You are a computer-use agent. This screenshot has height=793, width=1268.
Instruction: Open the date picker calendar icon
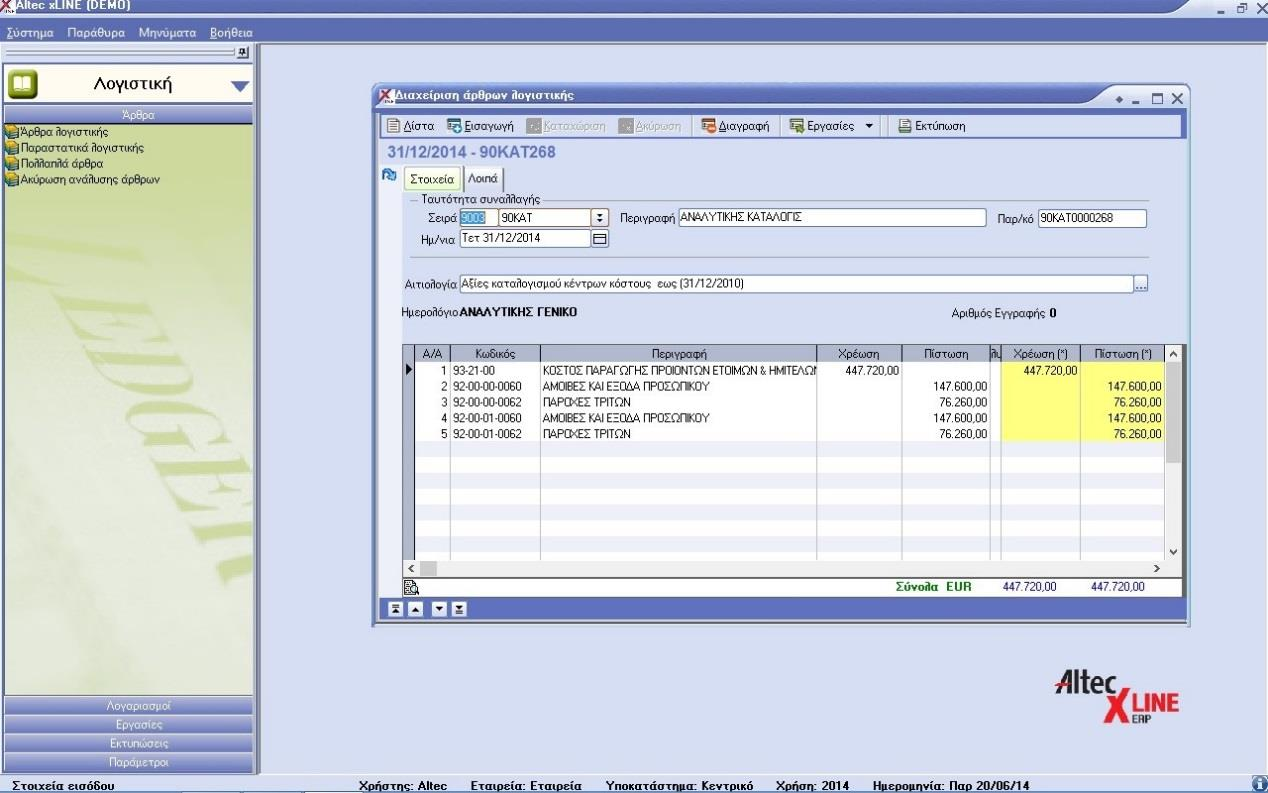tap(600, 239)
